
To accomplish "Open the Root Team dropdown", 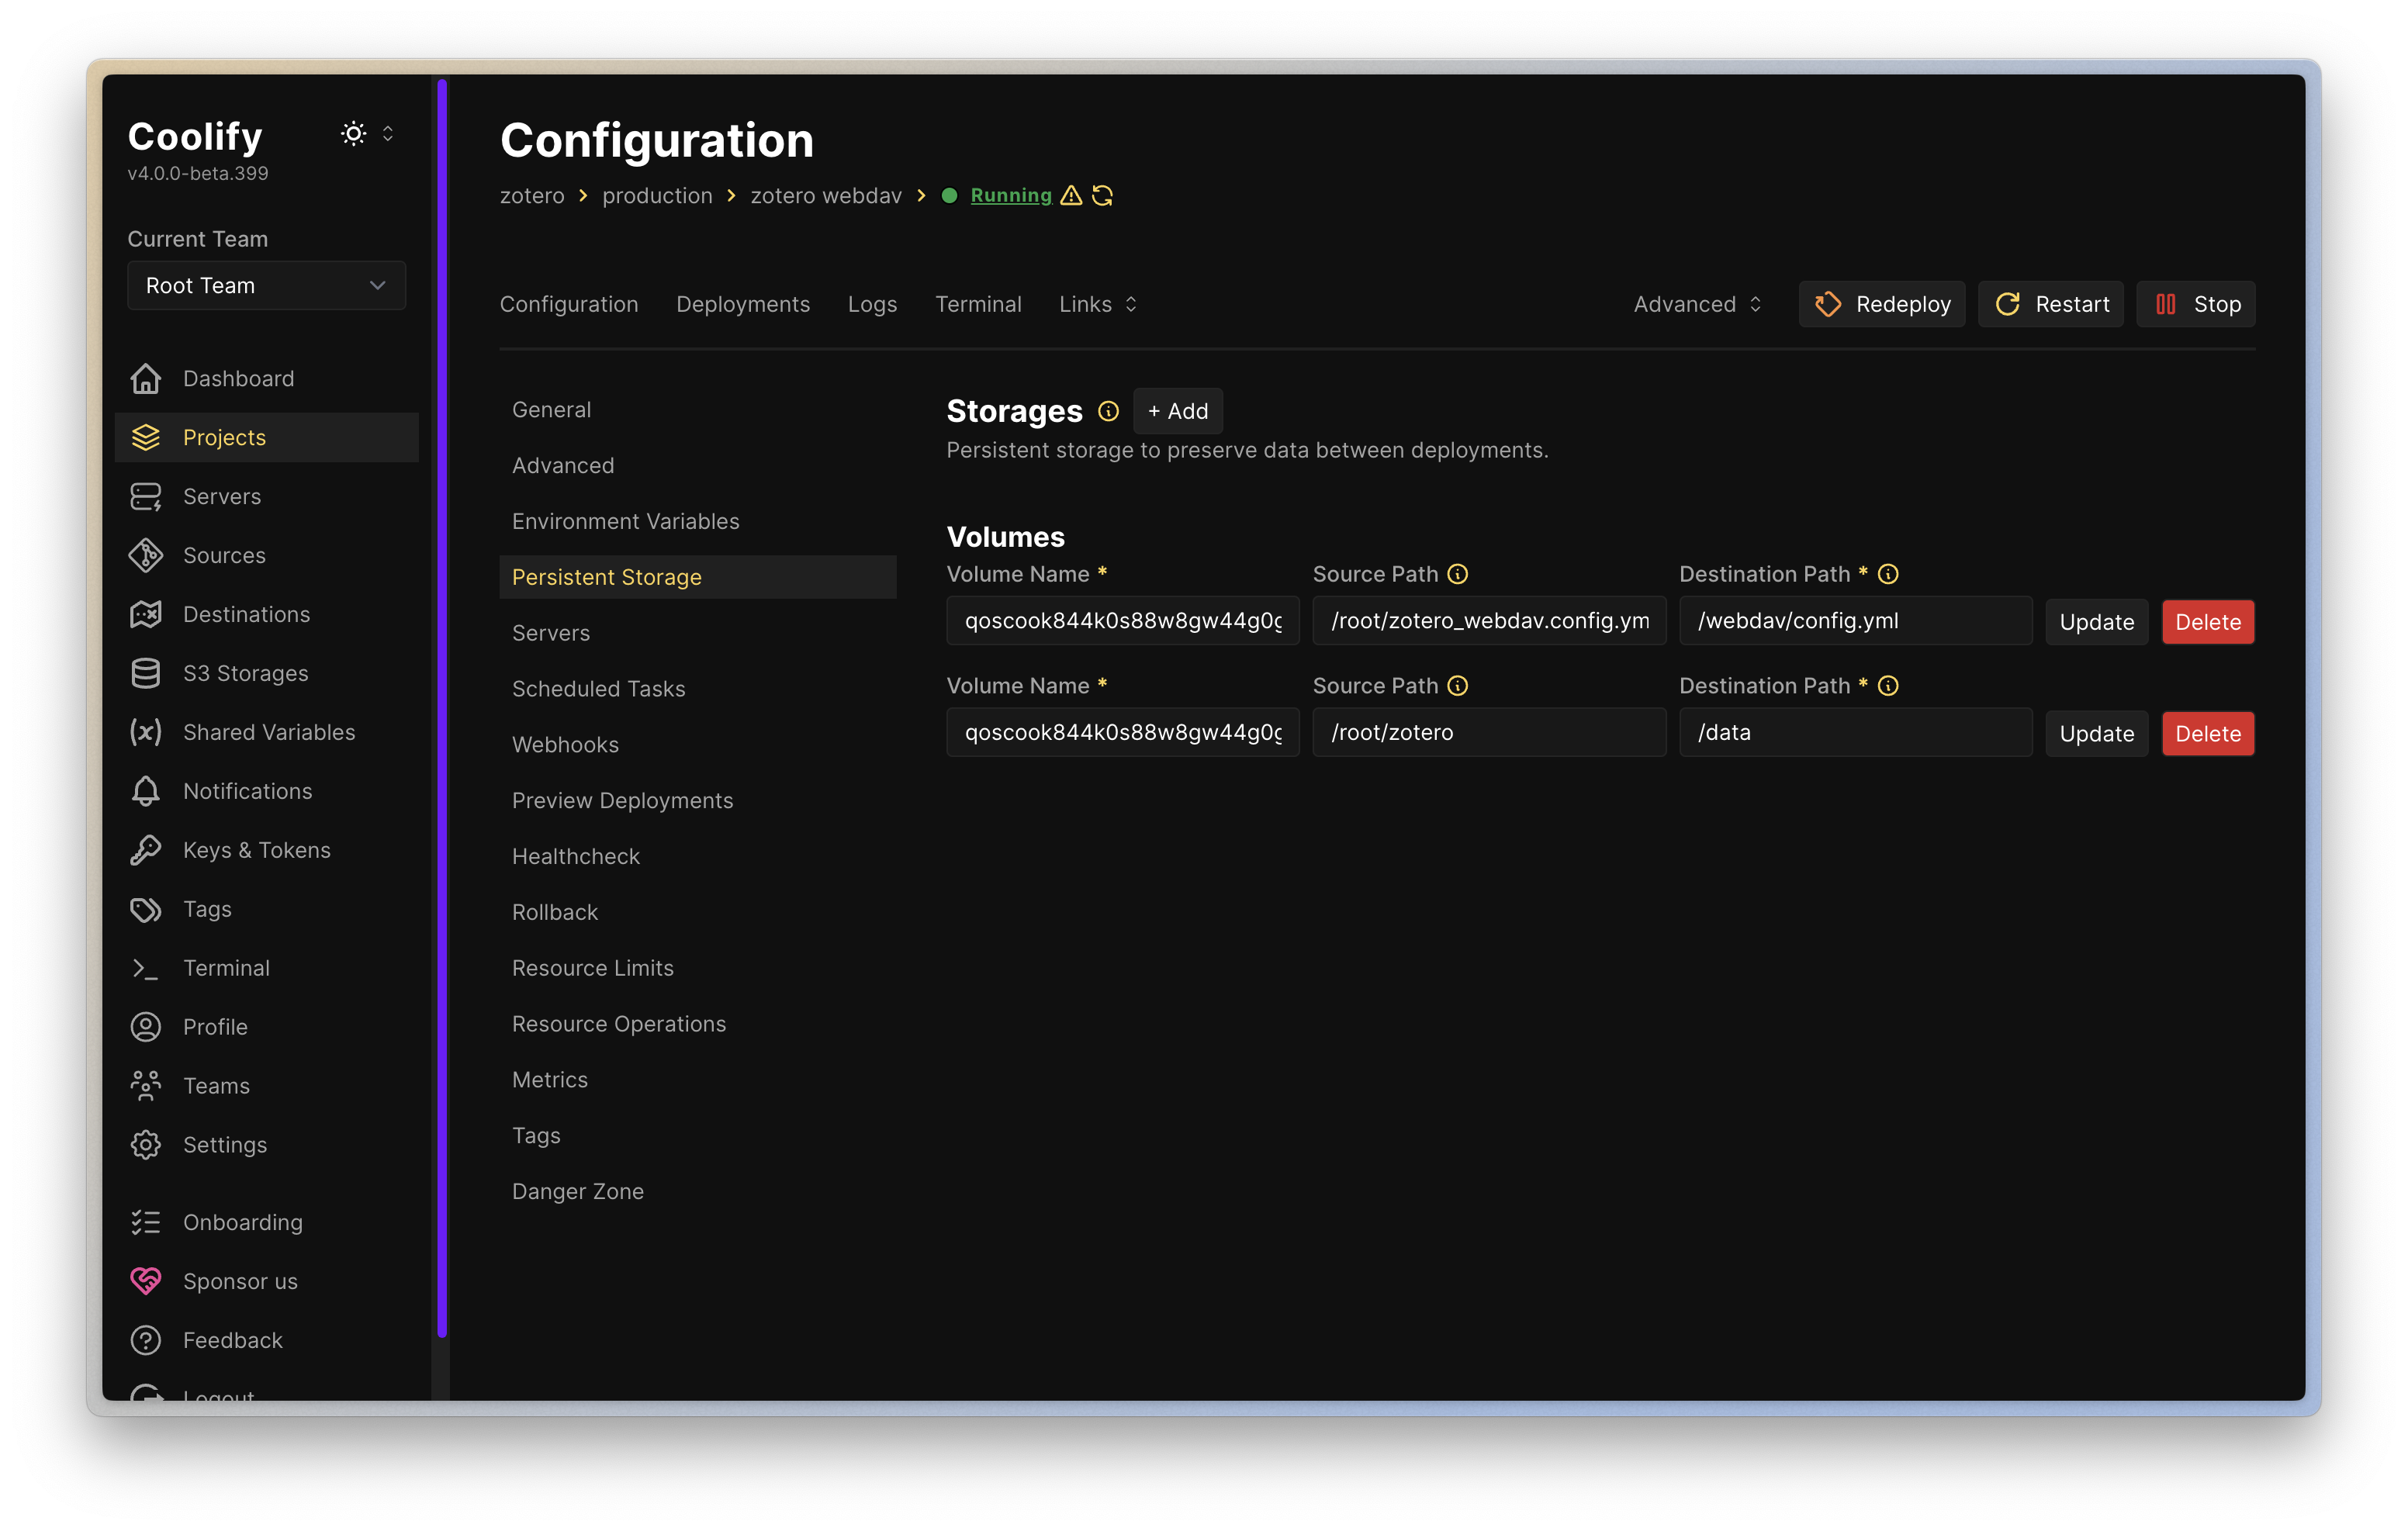I will (x=266, y=286).
